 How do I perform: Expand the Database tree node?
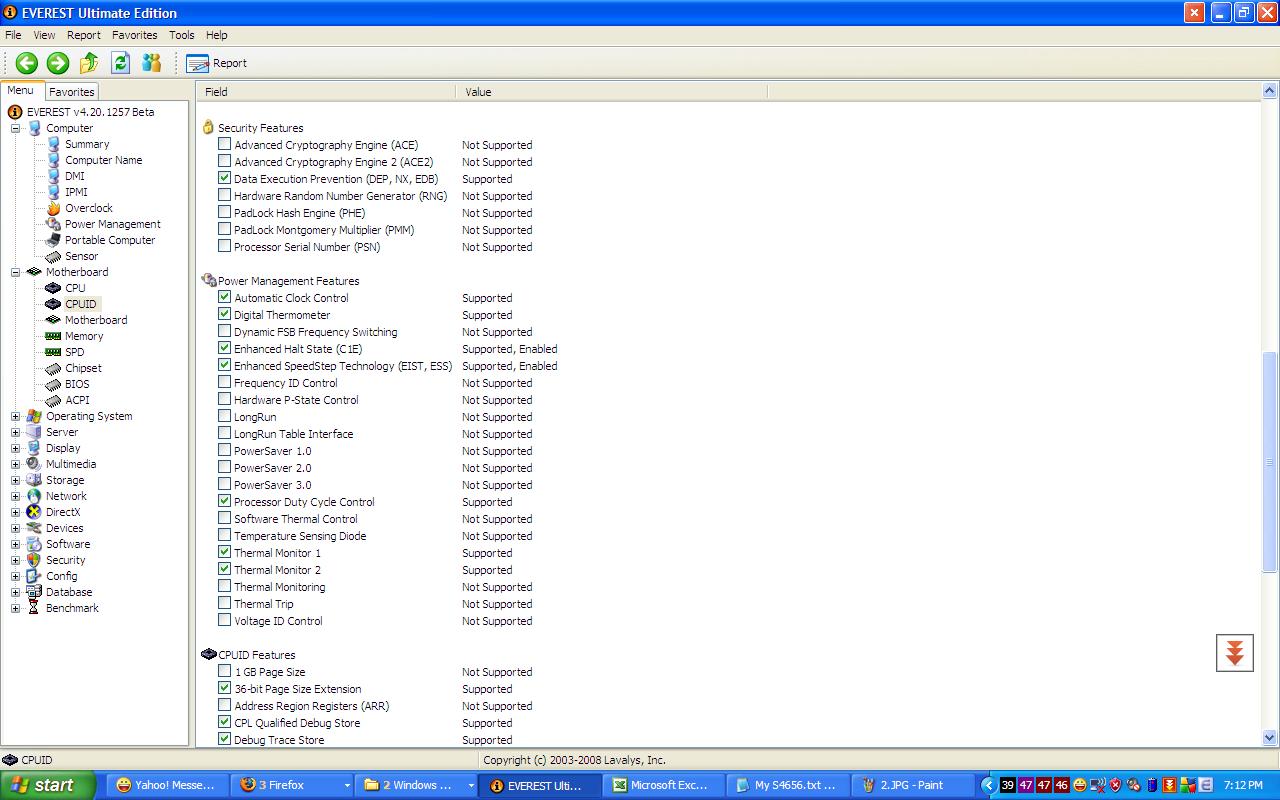[x=15, y=592]
